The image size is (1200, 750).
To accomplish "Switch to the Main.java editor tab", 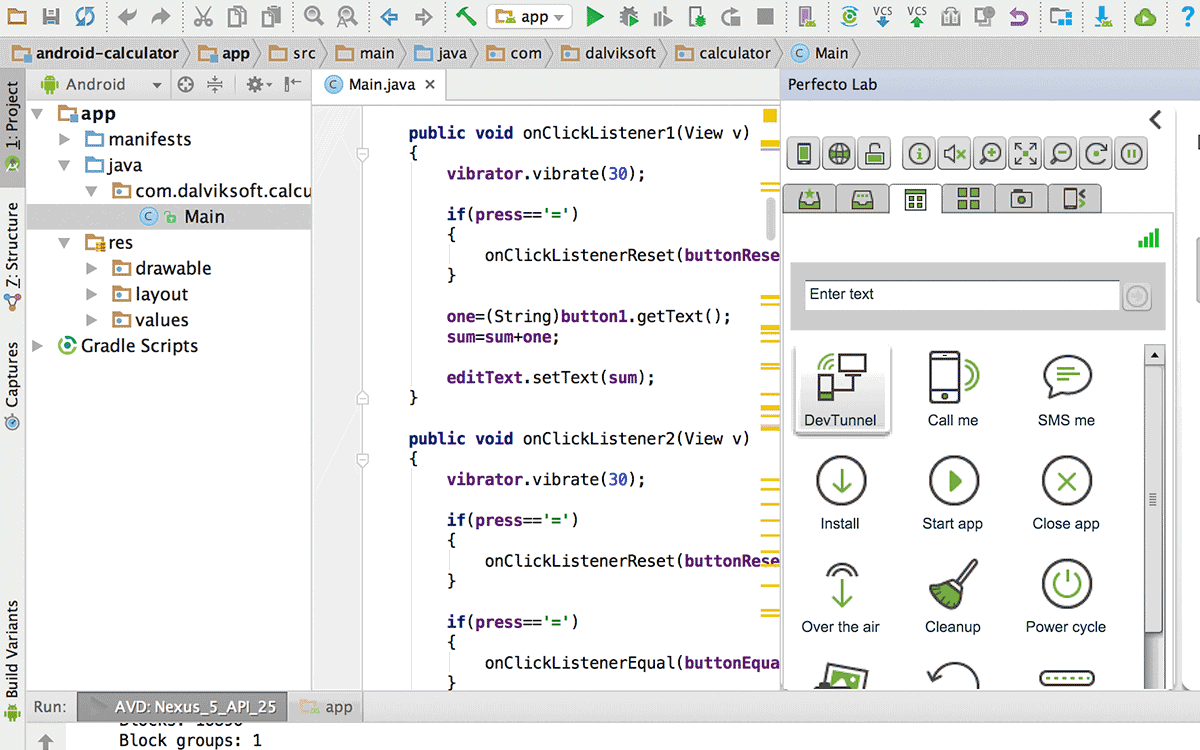I will (x=383, y=84).
